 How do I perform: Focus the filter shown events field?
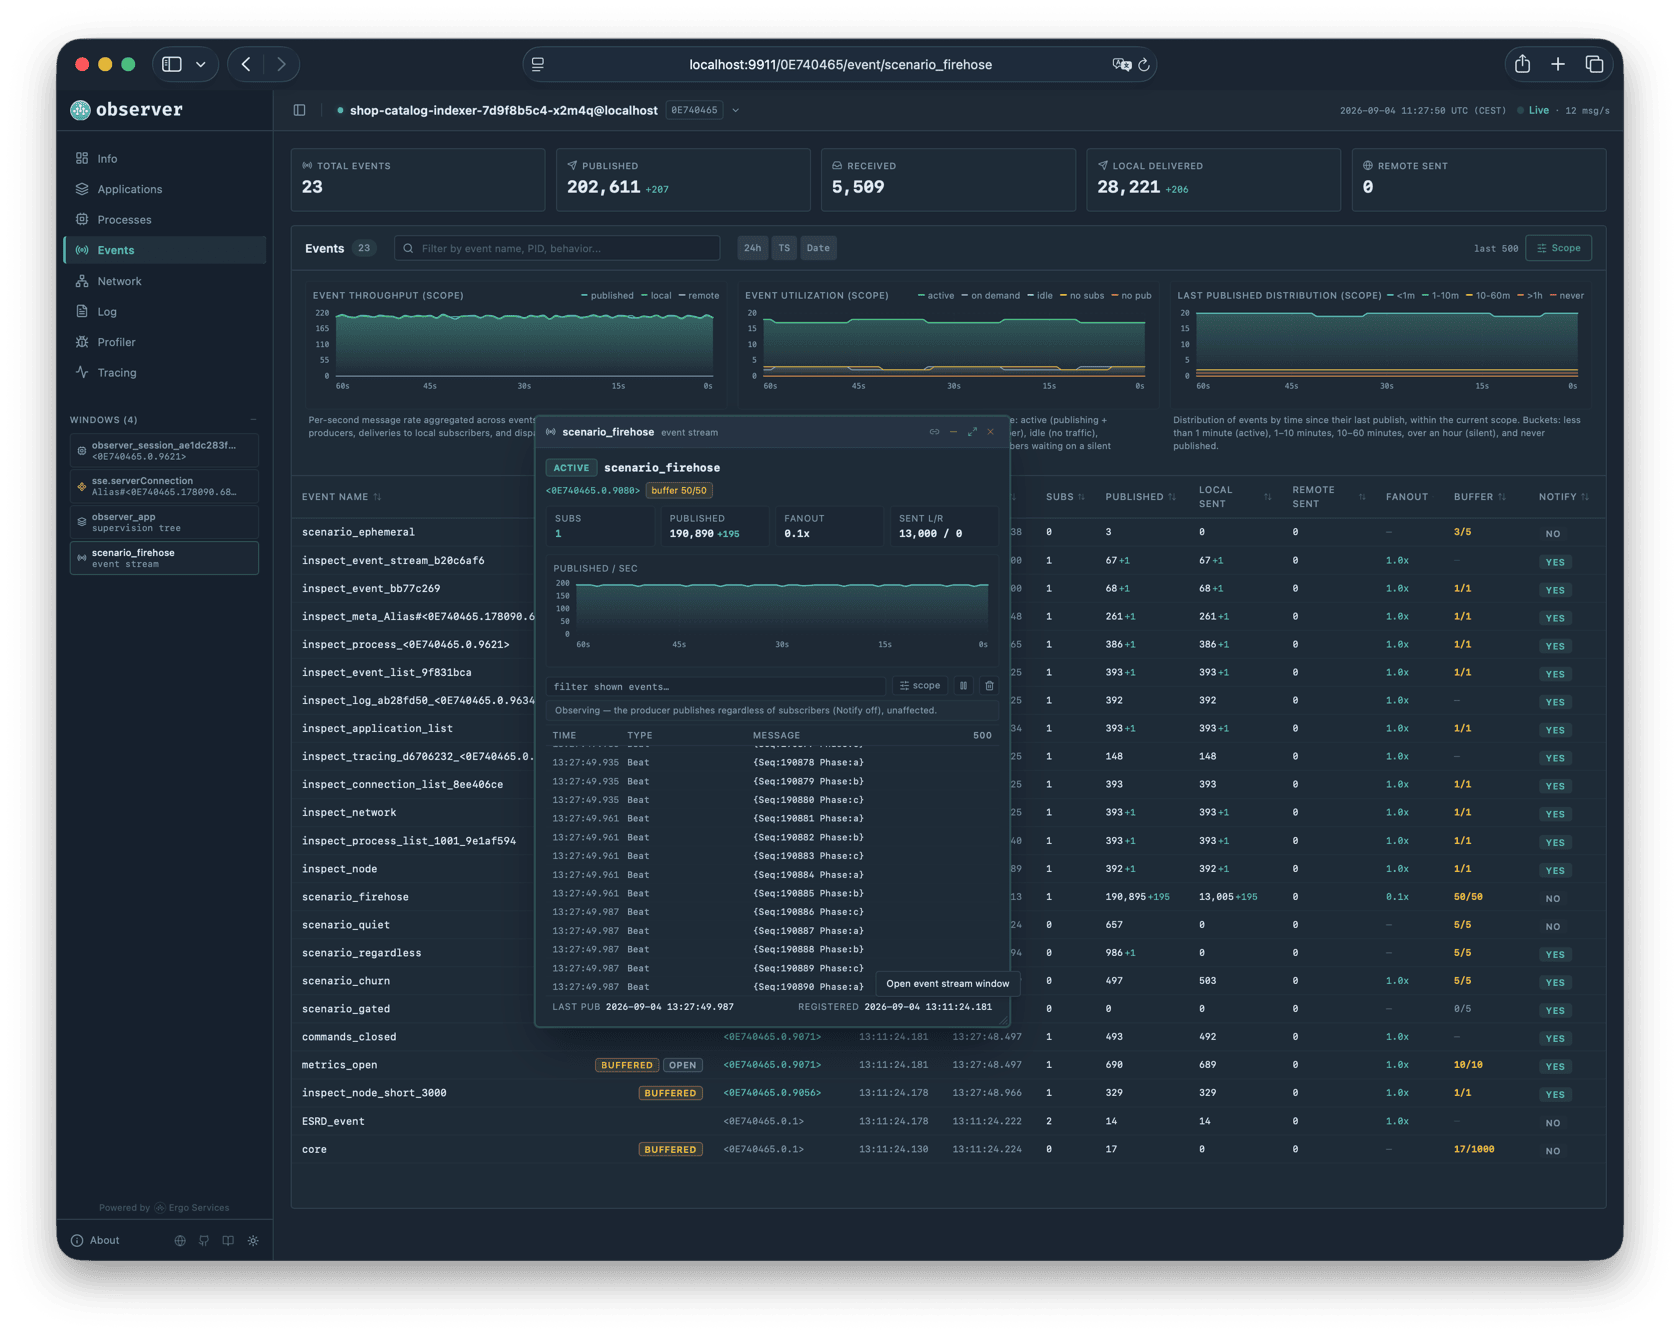716,686
